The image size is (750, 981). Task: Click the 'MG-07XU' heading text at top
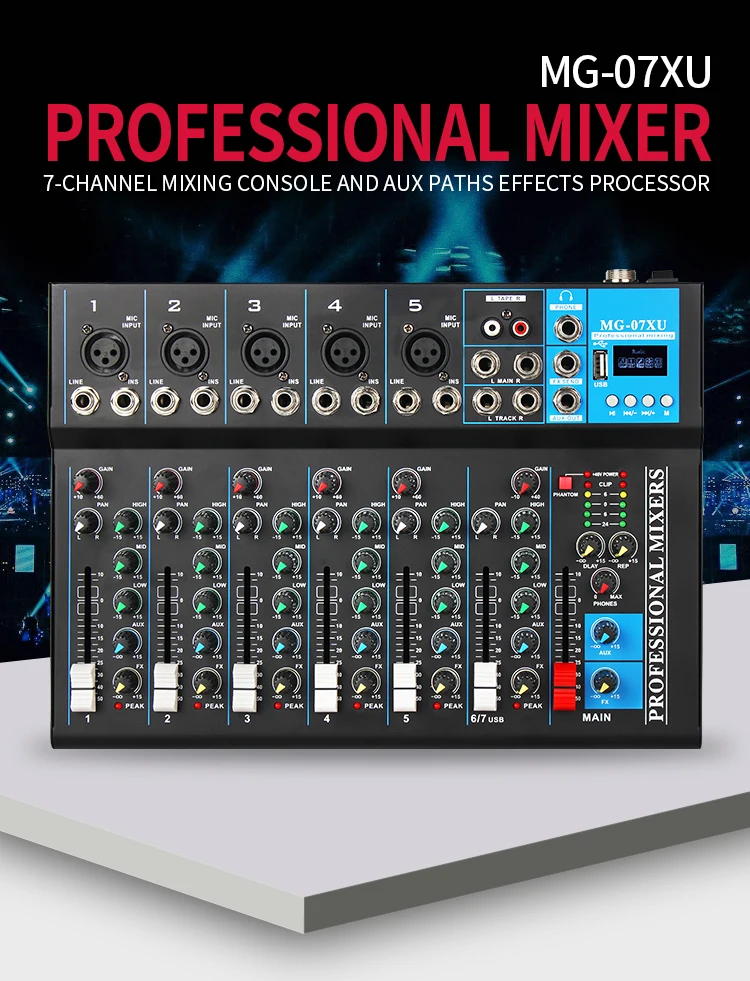pyautogui.click(x=626, y=72)
